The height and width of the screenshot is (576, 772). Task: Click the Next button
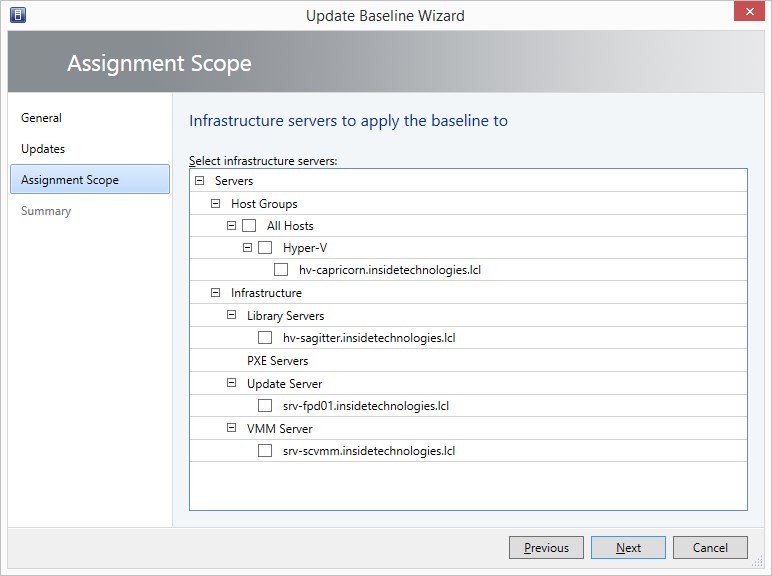(628, 547)
